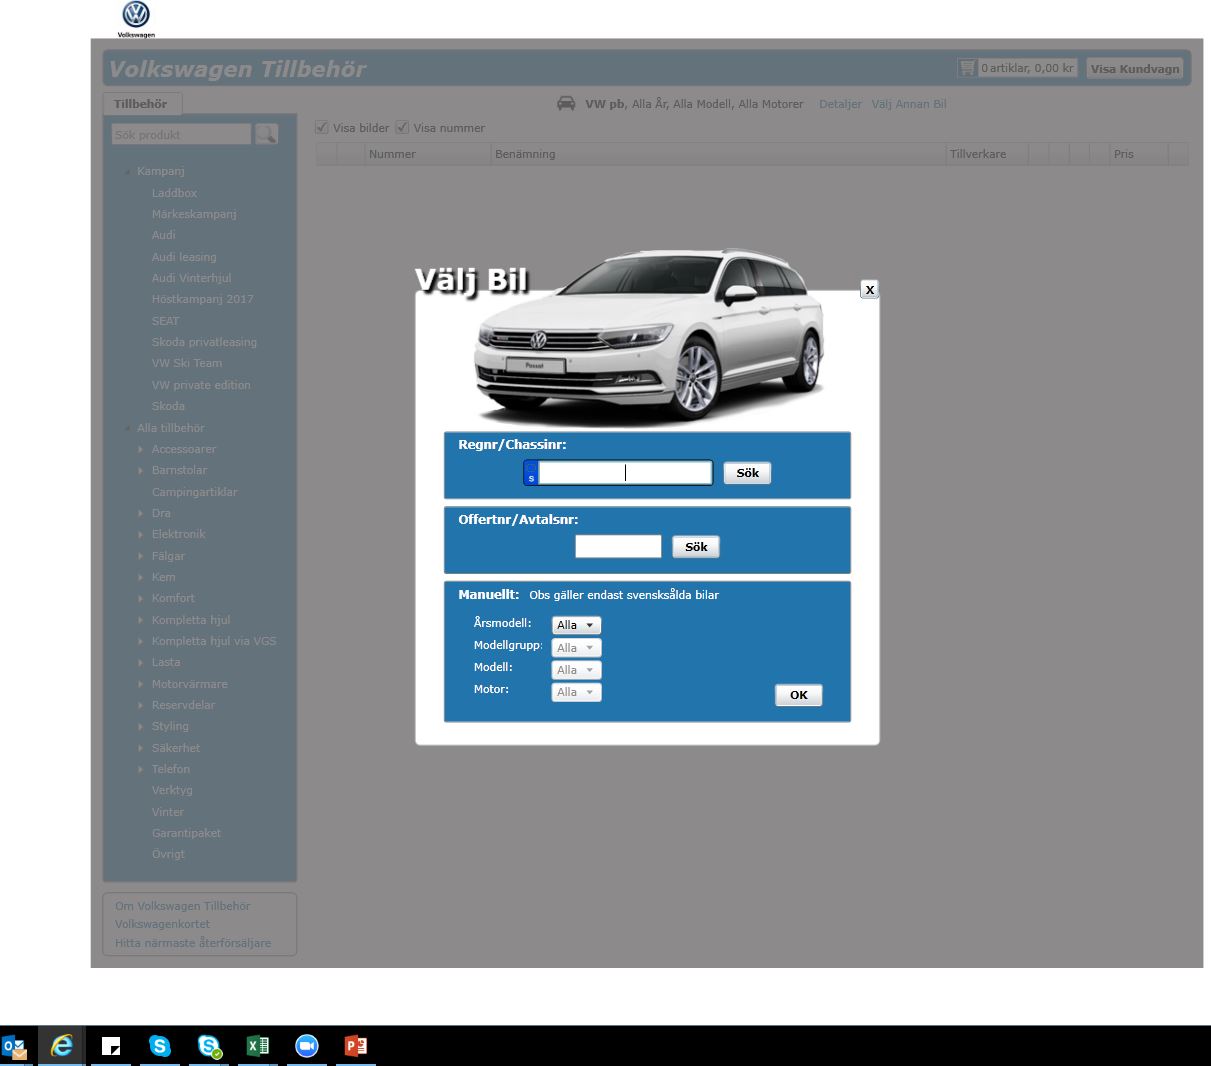Click the product search magnifier icon
The image size is (1211, 1066).
pyautogui.click(x=266, y=134)
